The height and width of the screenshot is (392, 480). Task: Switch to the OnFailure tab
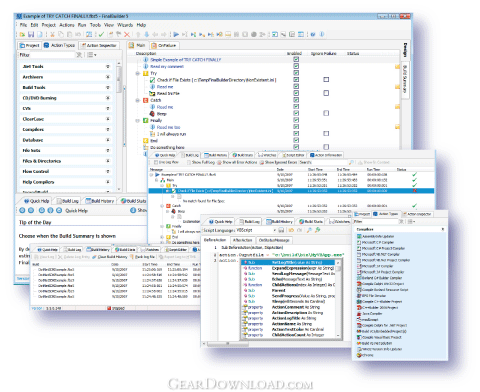[x=164, y=45]
